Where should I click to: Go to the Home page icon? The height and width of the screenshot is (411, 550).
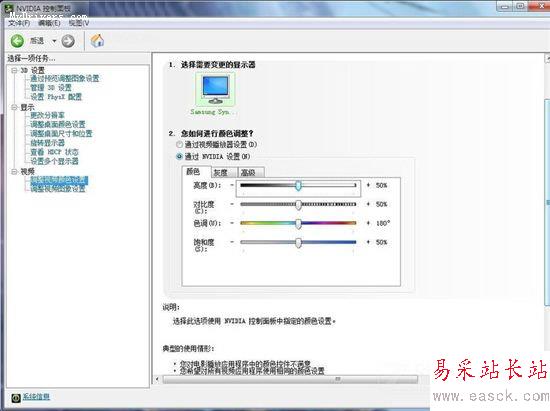click(97, 41)
